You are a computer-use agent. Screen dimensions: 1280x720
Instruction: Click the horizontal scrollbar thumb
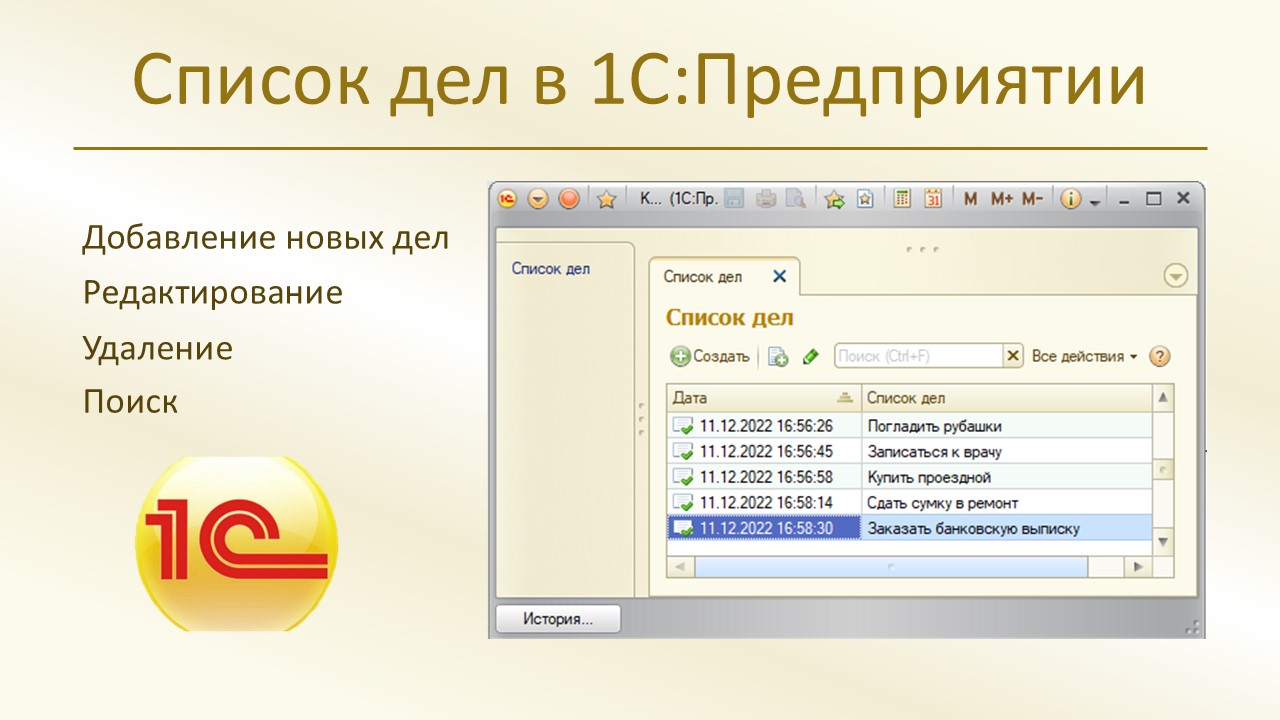tap(891, 567)
